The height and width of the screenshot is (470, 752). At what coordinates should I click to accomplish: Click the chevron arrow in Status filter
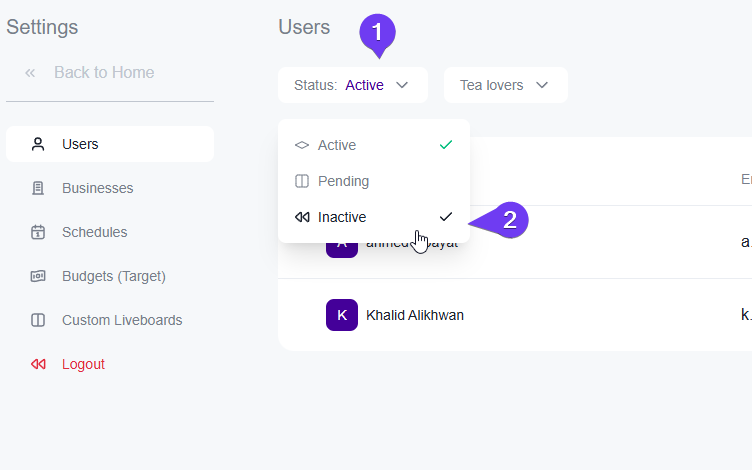pos(402,85)
